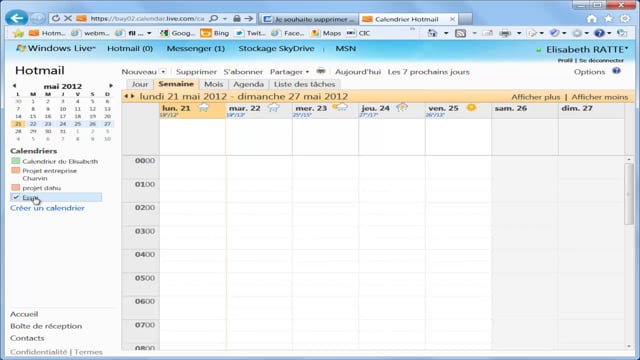Open Hotmail (0) in top navigation
Viewport: 640px width, 360px height.
tap(130, 48)
